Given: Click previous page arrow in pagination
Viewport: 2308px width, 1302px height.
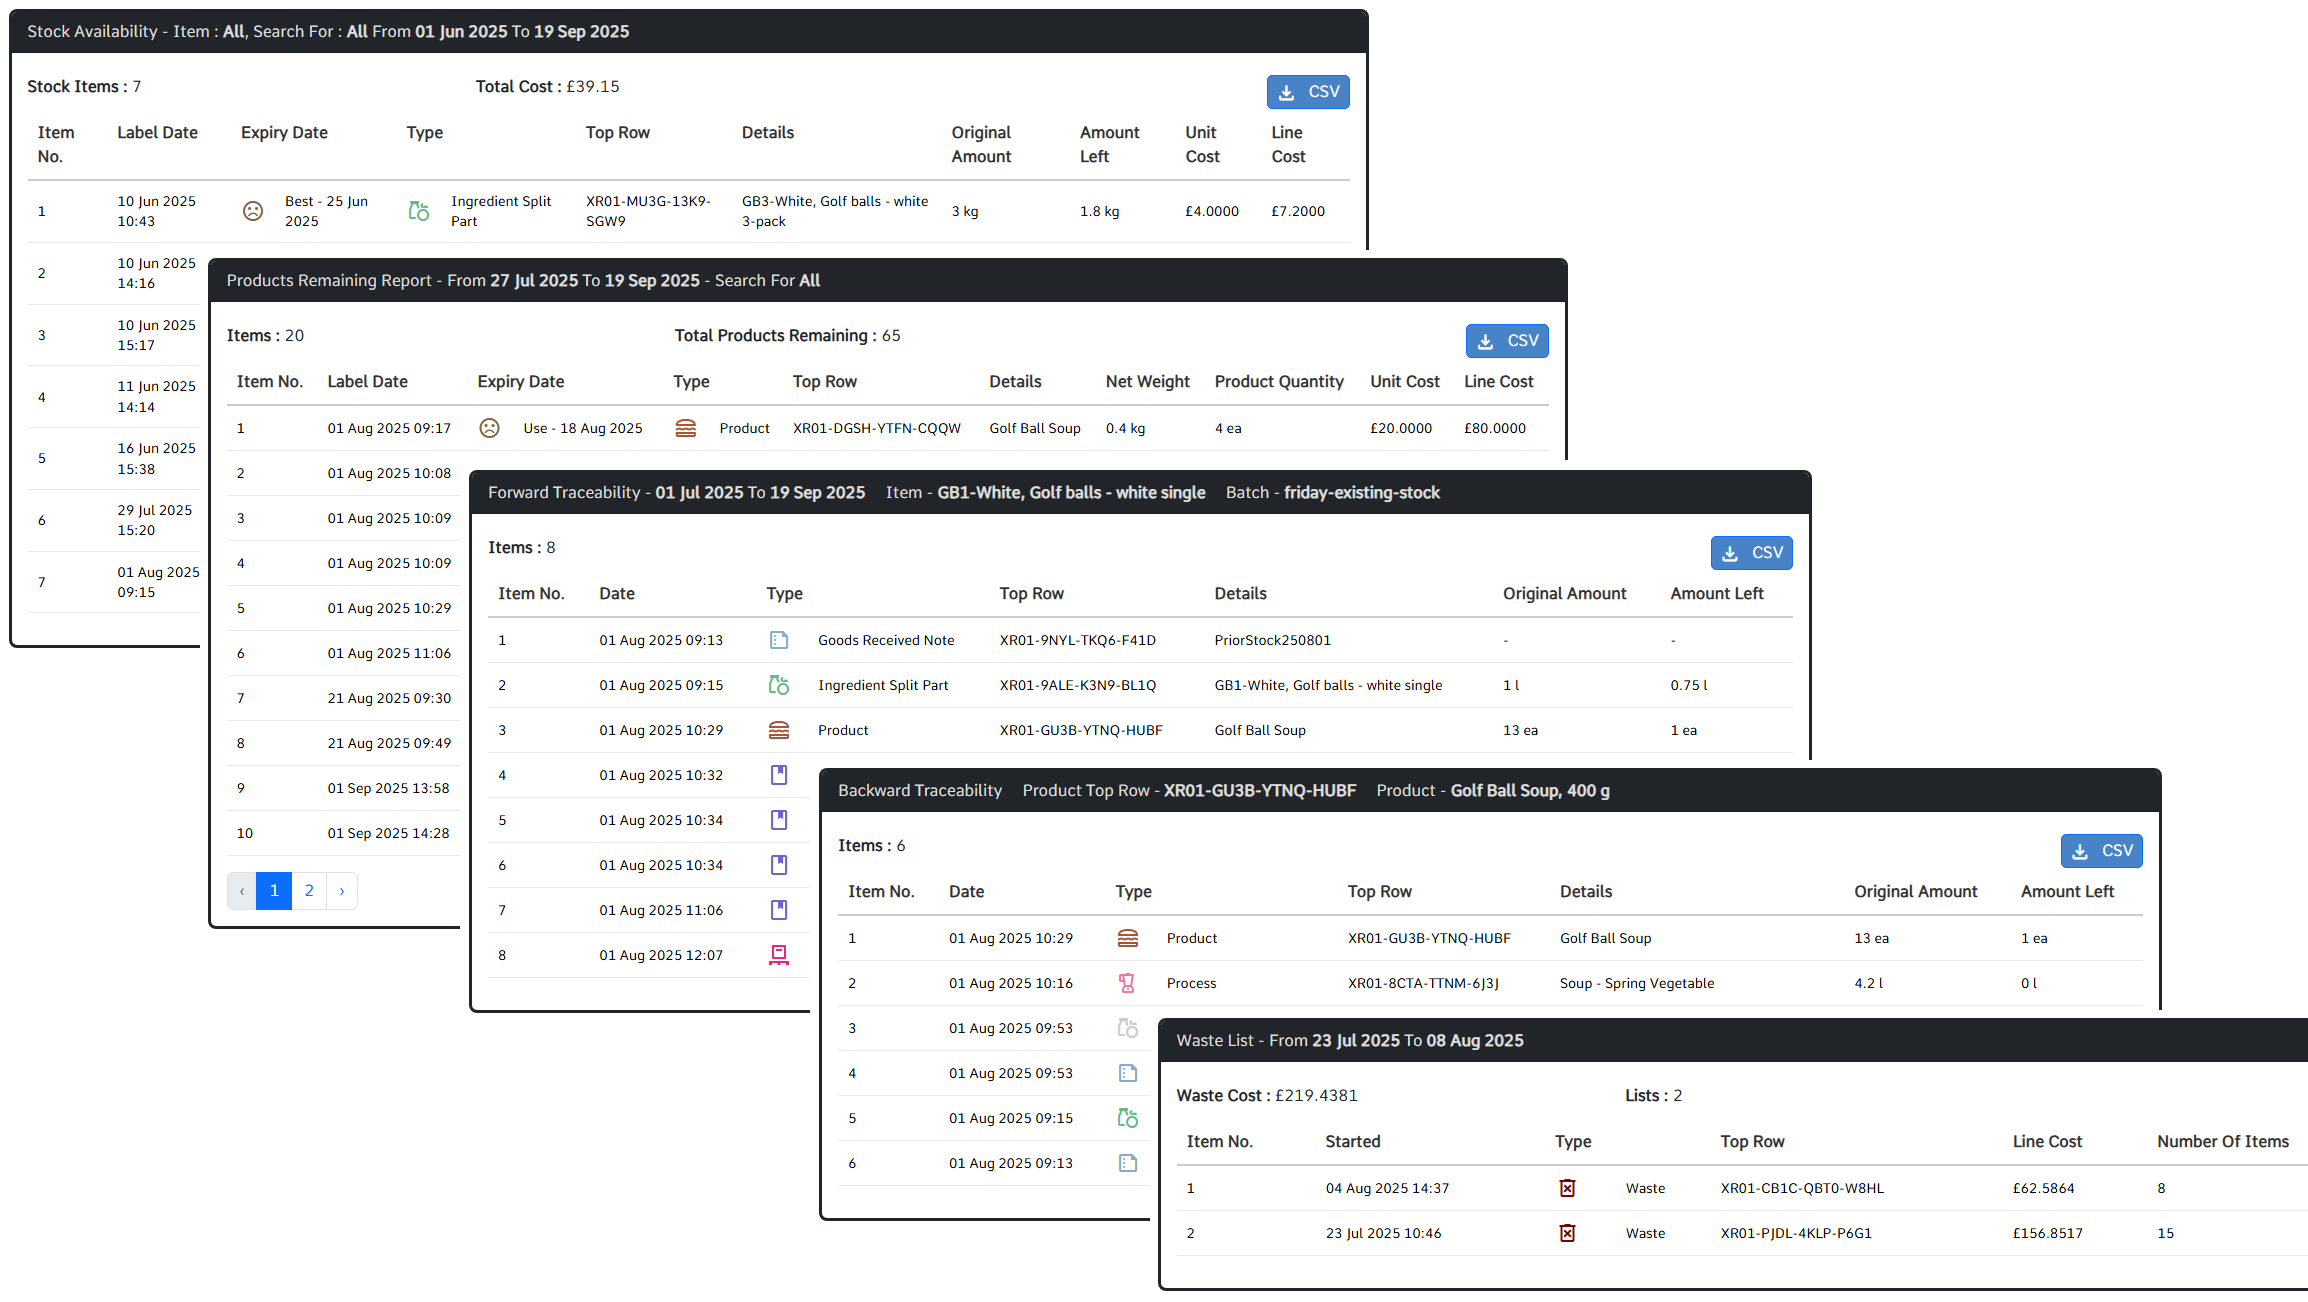Looking at the screenshot, I should (x=242, y=891).
